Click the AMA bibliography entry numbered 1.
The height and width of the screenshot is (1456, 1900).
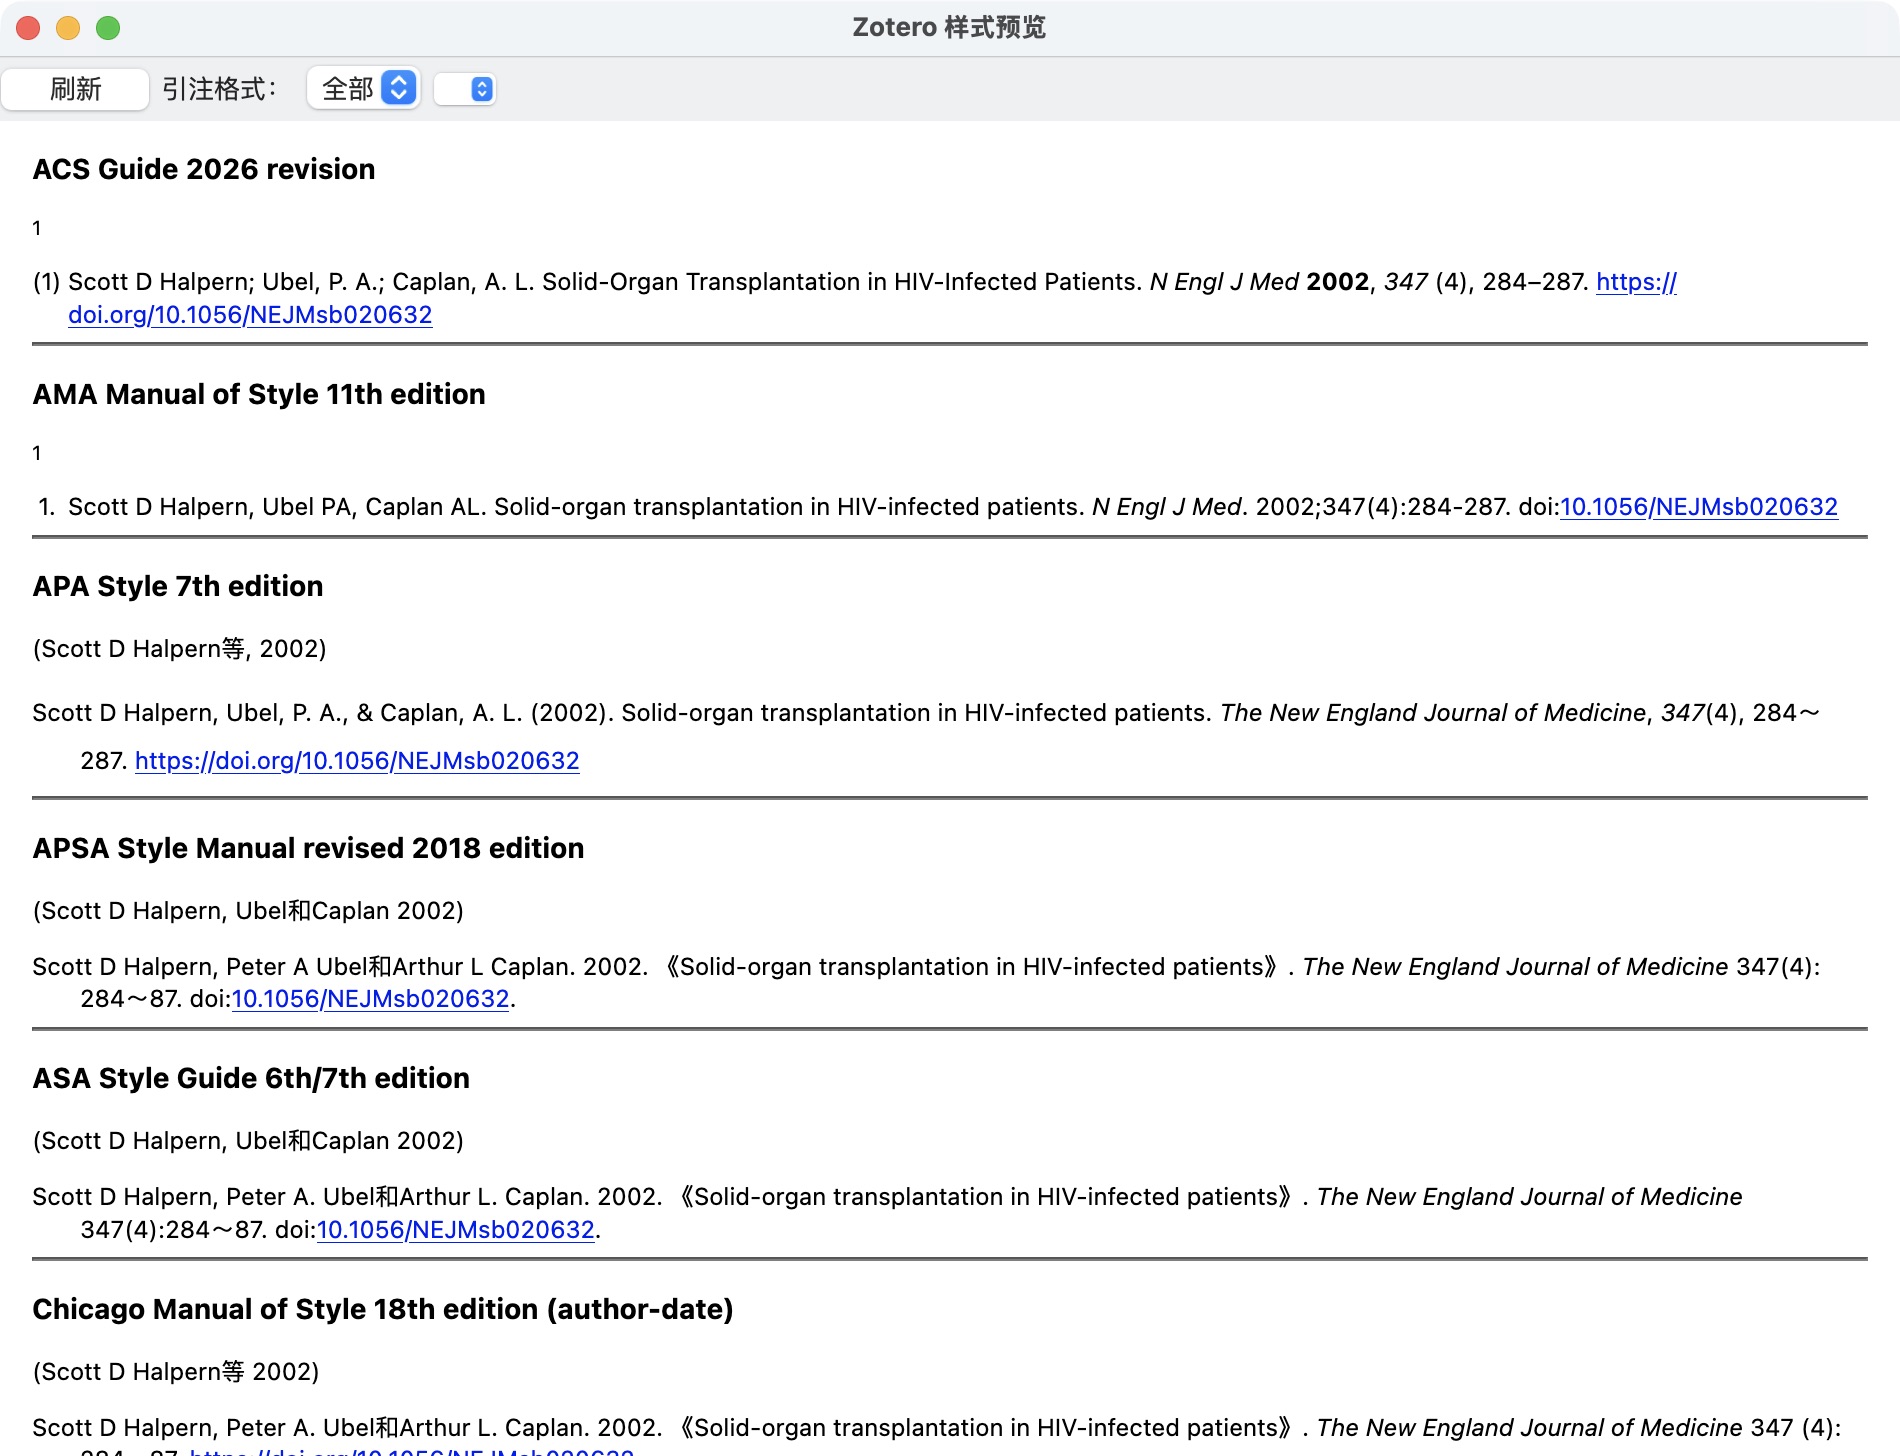pos(937,507)
